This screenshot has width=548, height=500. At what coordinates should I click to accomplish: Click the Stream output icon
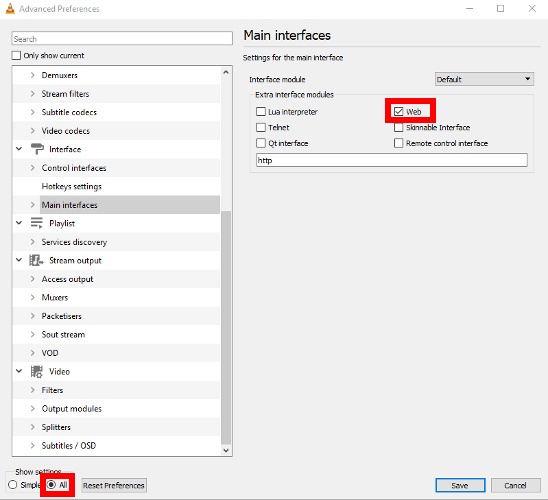click(x=36, y=260)
